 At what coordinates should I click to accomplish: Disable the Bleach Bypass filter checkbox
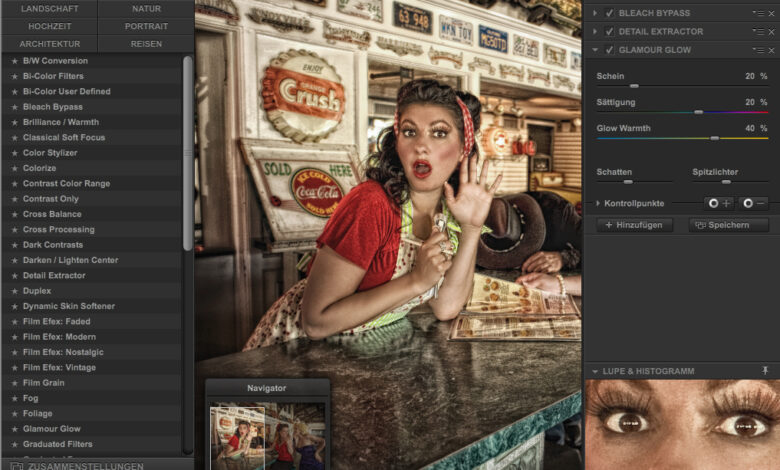click(x=609, y=13)
